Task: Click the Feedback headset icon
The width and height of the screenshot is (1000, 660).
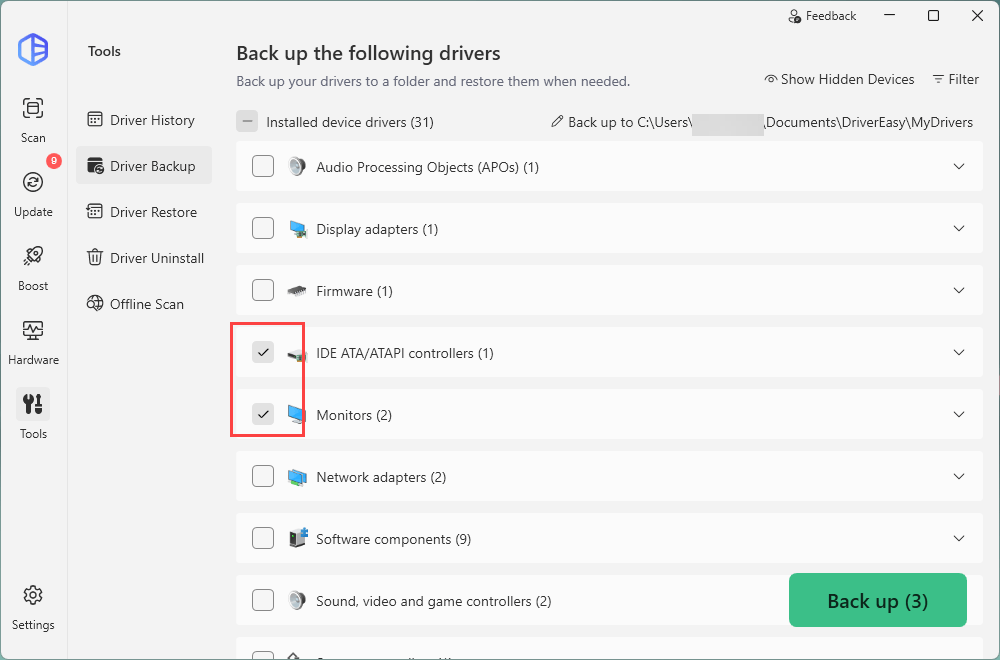Action: pyautogui.click(x=795, y=16)
